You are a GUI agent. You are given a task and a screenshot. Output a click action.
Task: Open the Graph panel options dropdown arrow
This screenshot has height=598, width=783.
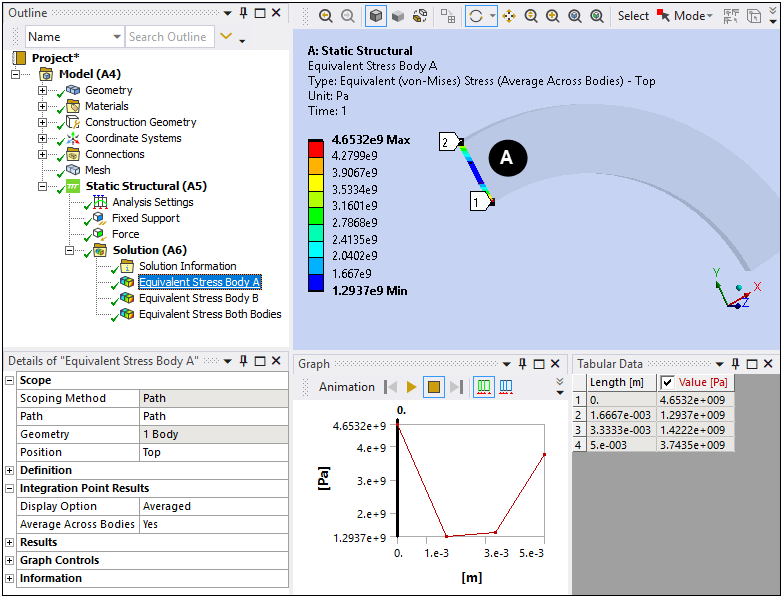[x=508, y=364]
